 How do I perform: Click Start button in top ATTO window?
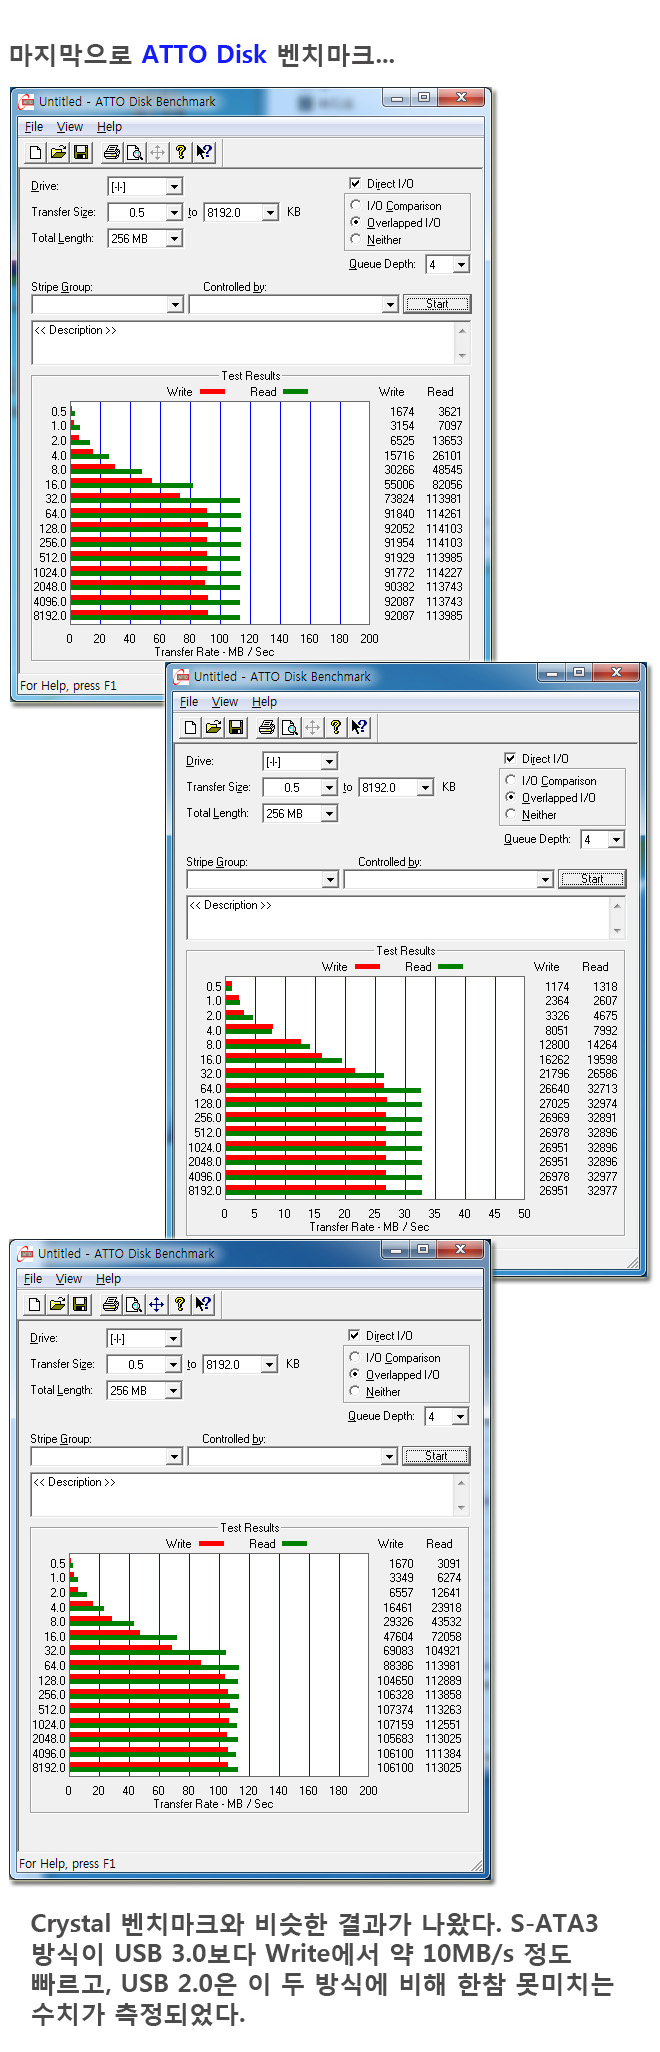[437, 304]
